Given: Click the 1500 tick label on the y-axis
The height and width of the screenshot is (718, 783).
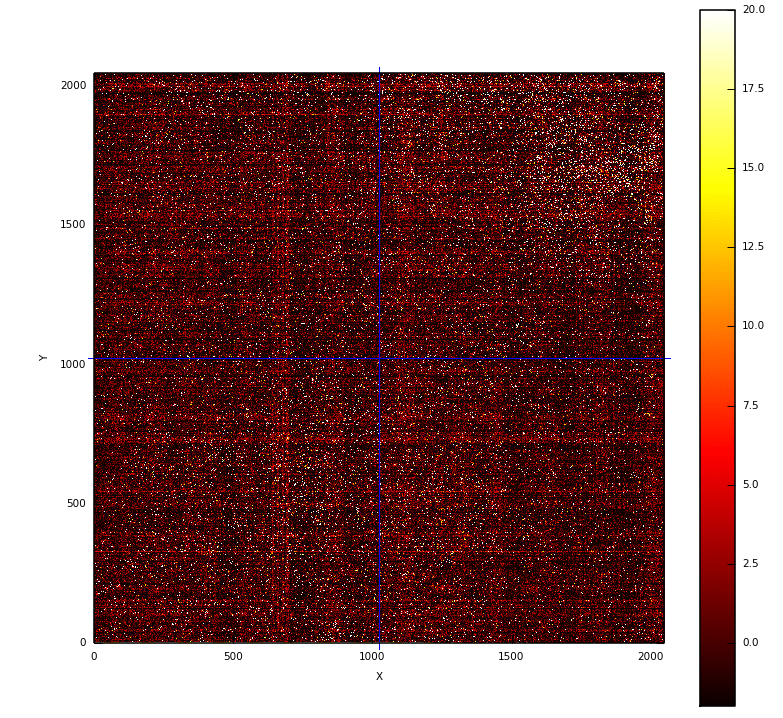Looking at the screenshot, I should (x=73, y=225).
